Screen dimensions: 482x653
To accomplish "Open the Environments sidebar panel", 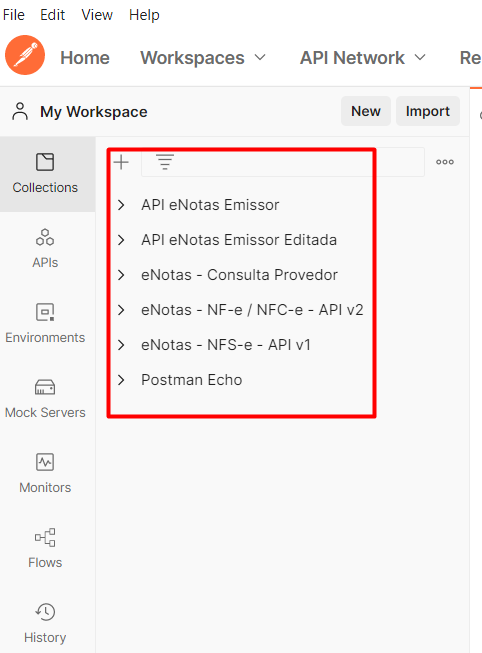I will 45,324.
